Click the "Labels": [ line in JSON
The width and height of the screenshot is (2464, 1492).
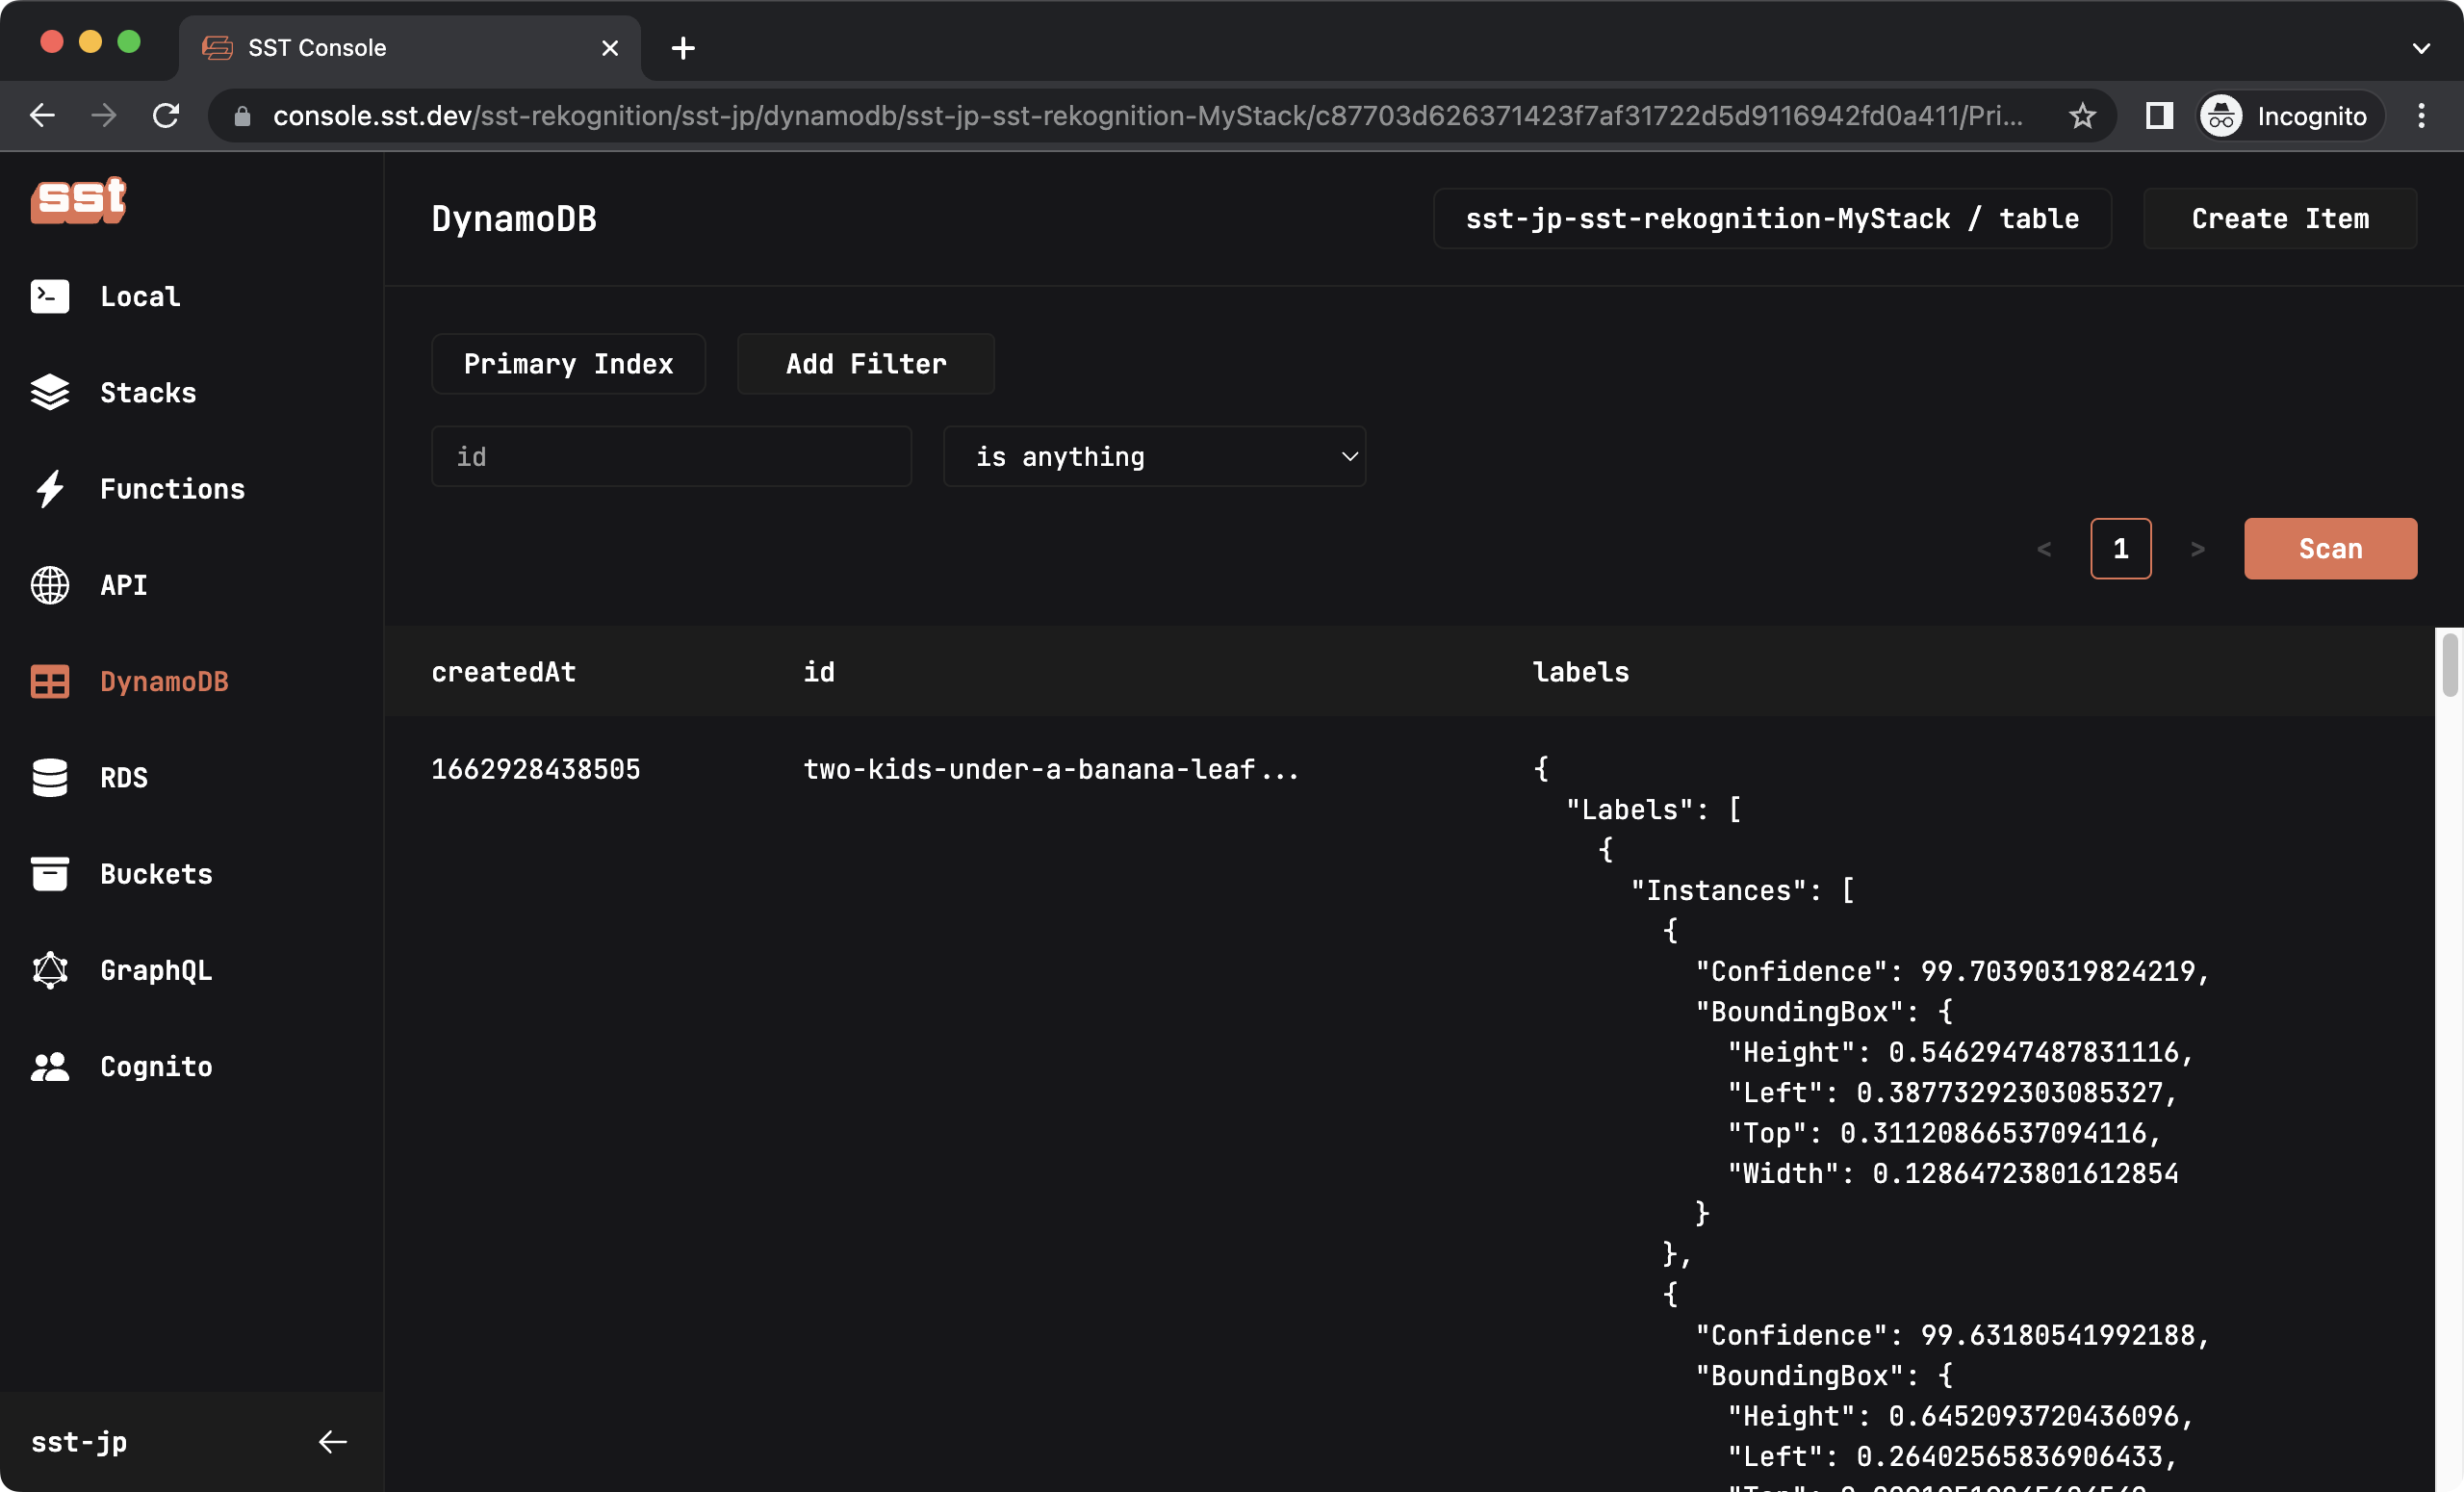pos(1654,809)
